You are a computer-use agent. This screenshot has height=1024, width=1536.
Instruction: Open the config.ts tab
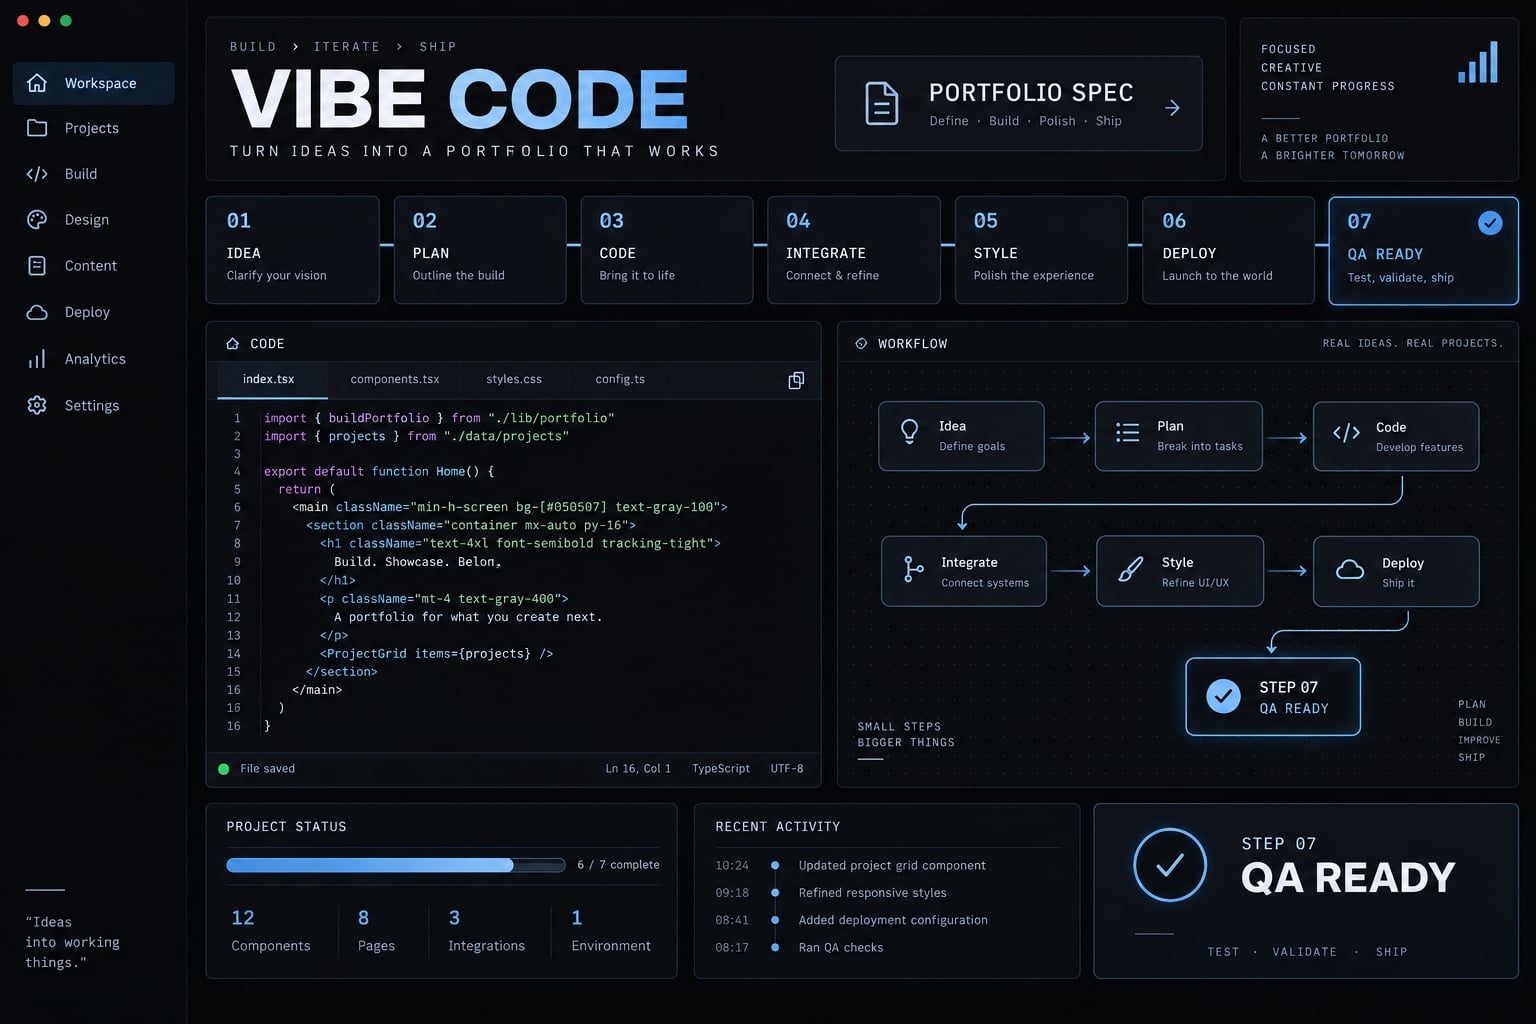[x=620, y=380]
